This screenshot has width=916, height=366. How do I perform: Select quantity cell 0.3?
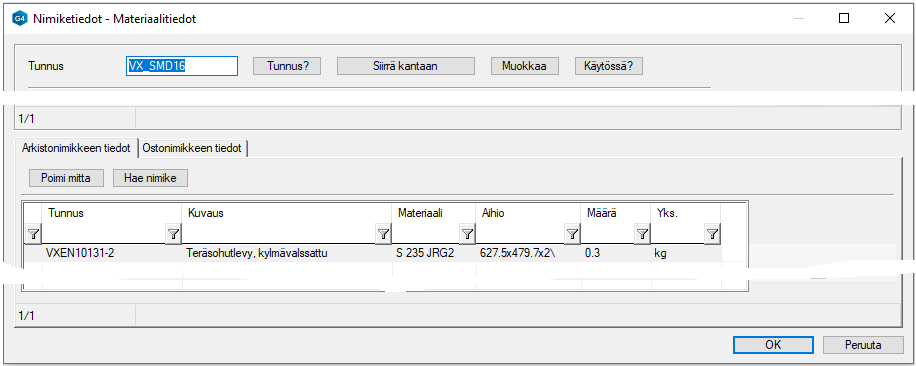pyautogui.click(x=615, y=253)
